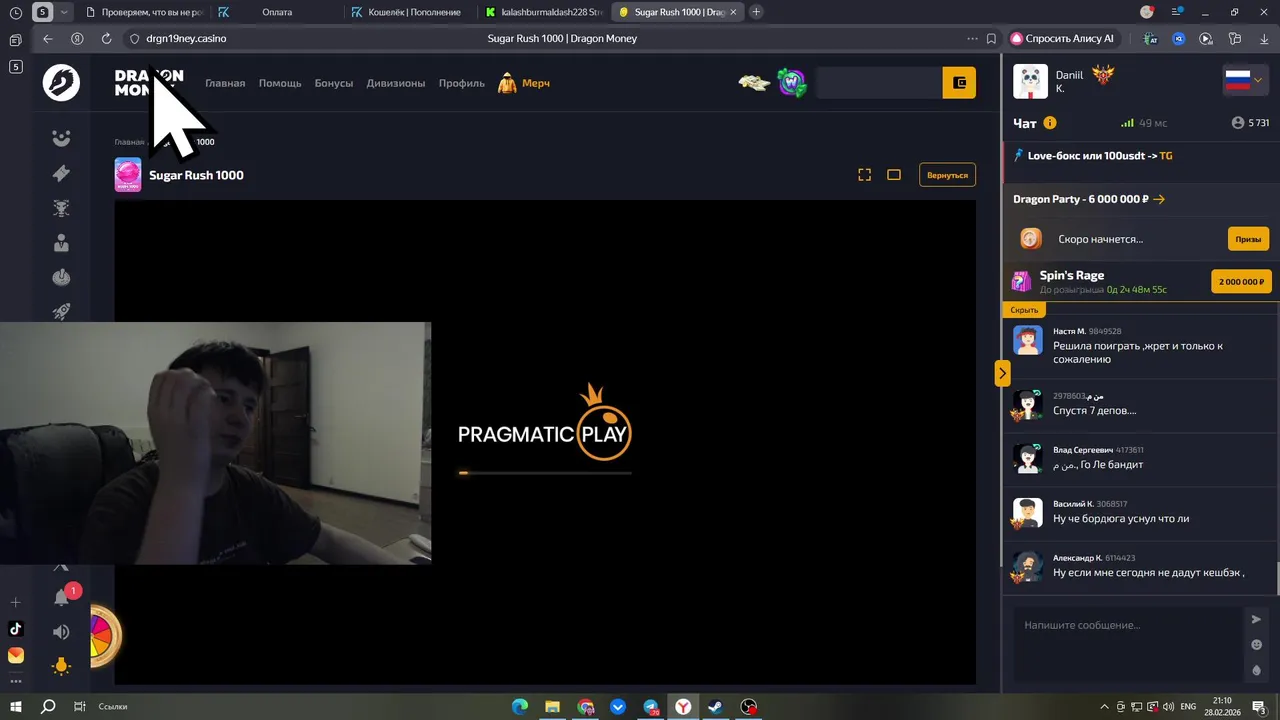The image size is (1280, 720).
Task: Click the drgn19ney.casino address bar
Action: [186, 39]
